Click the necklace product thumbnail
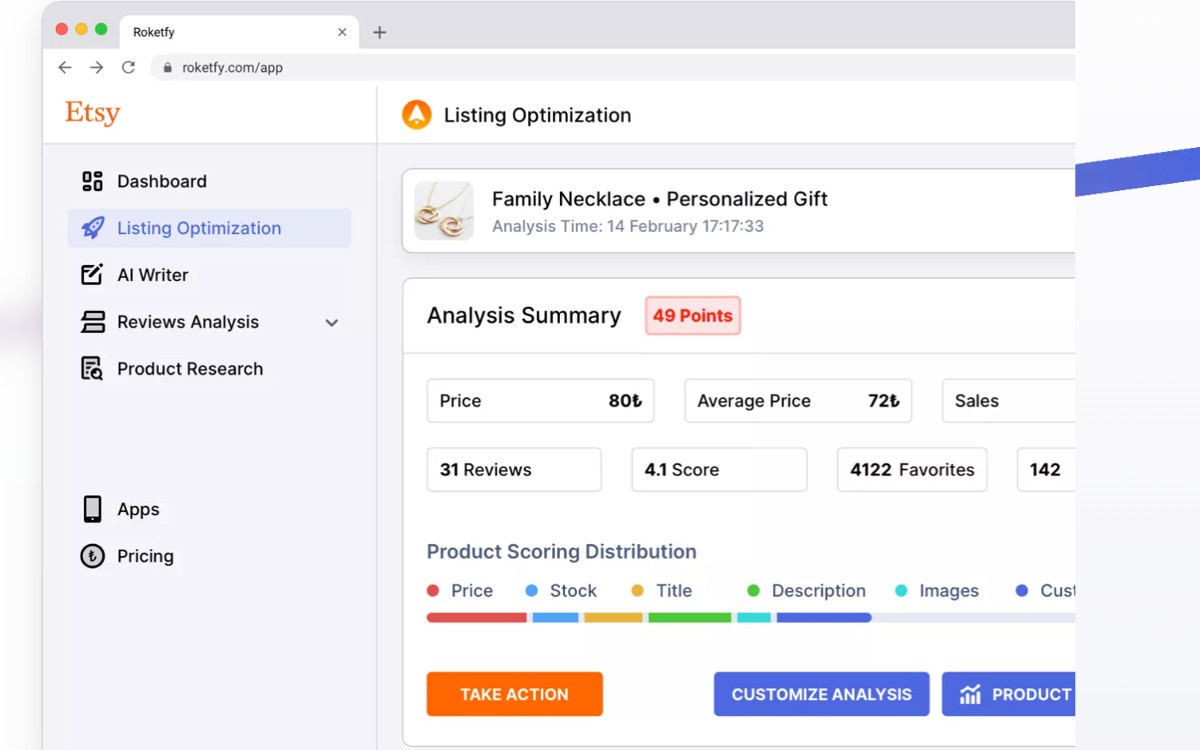 (444, 211)
